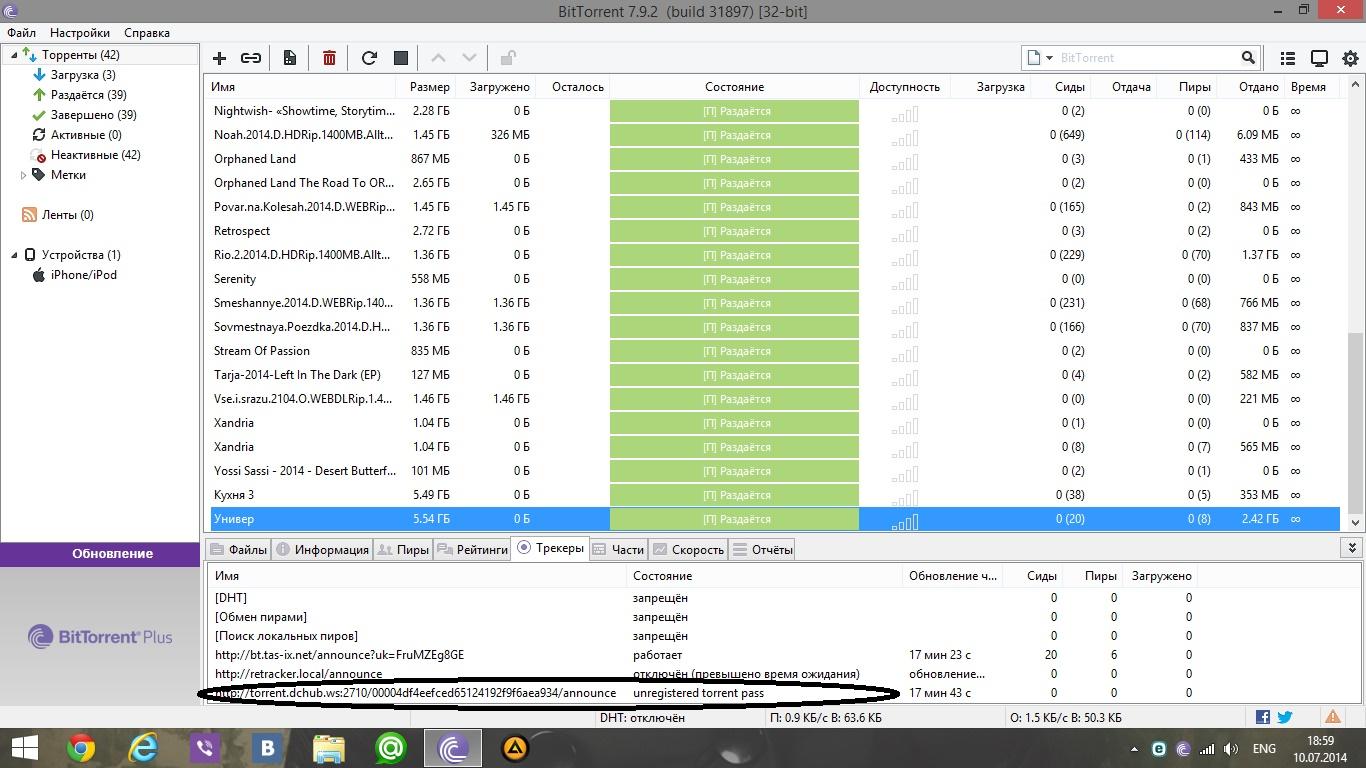
Task: Click the Start Torrent refresh icon
Action: (x=369, y=58)
